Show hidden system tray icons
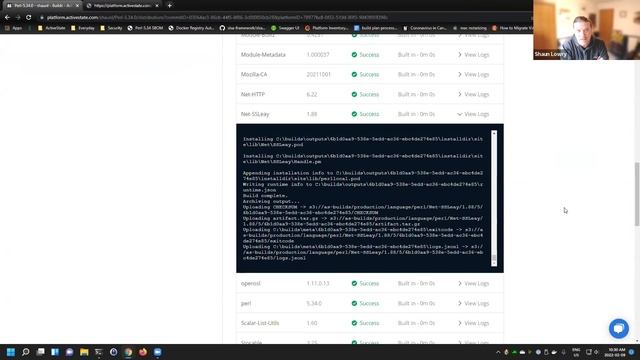Screen dimensions: 640x360 (498, 352)
